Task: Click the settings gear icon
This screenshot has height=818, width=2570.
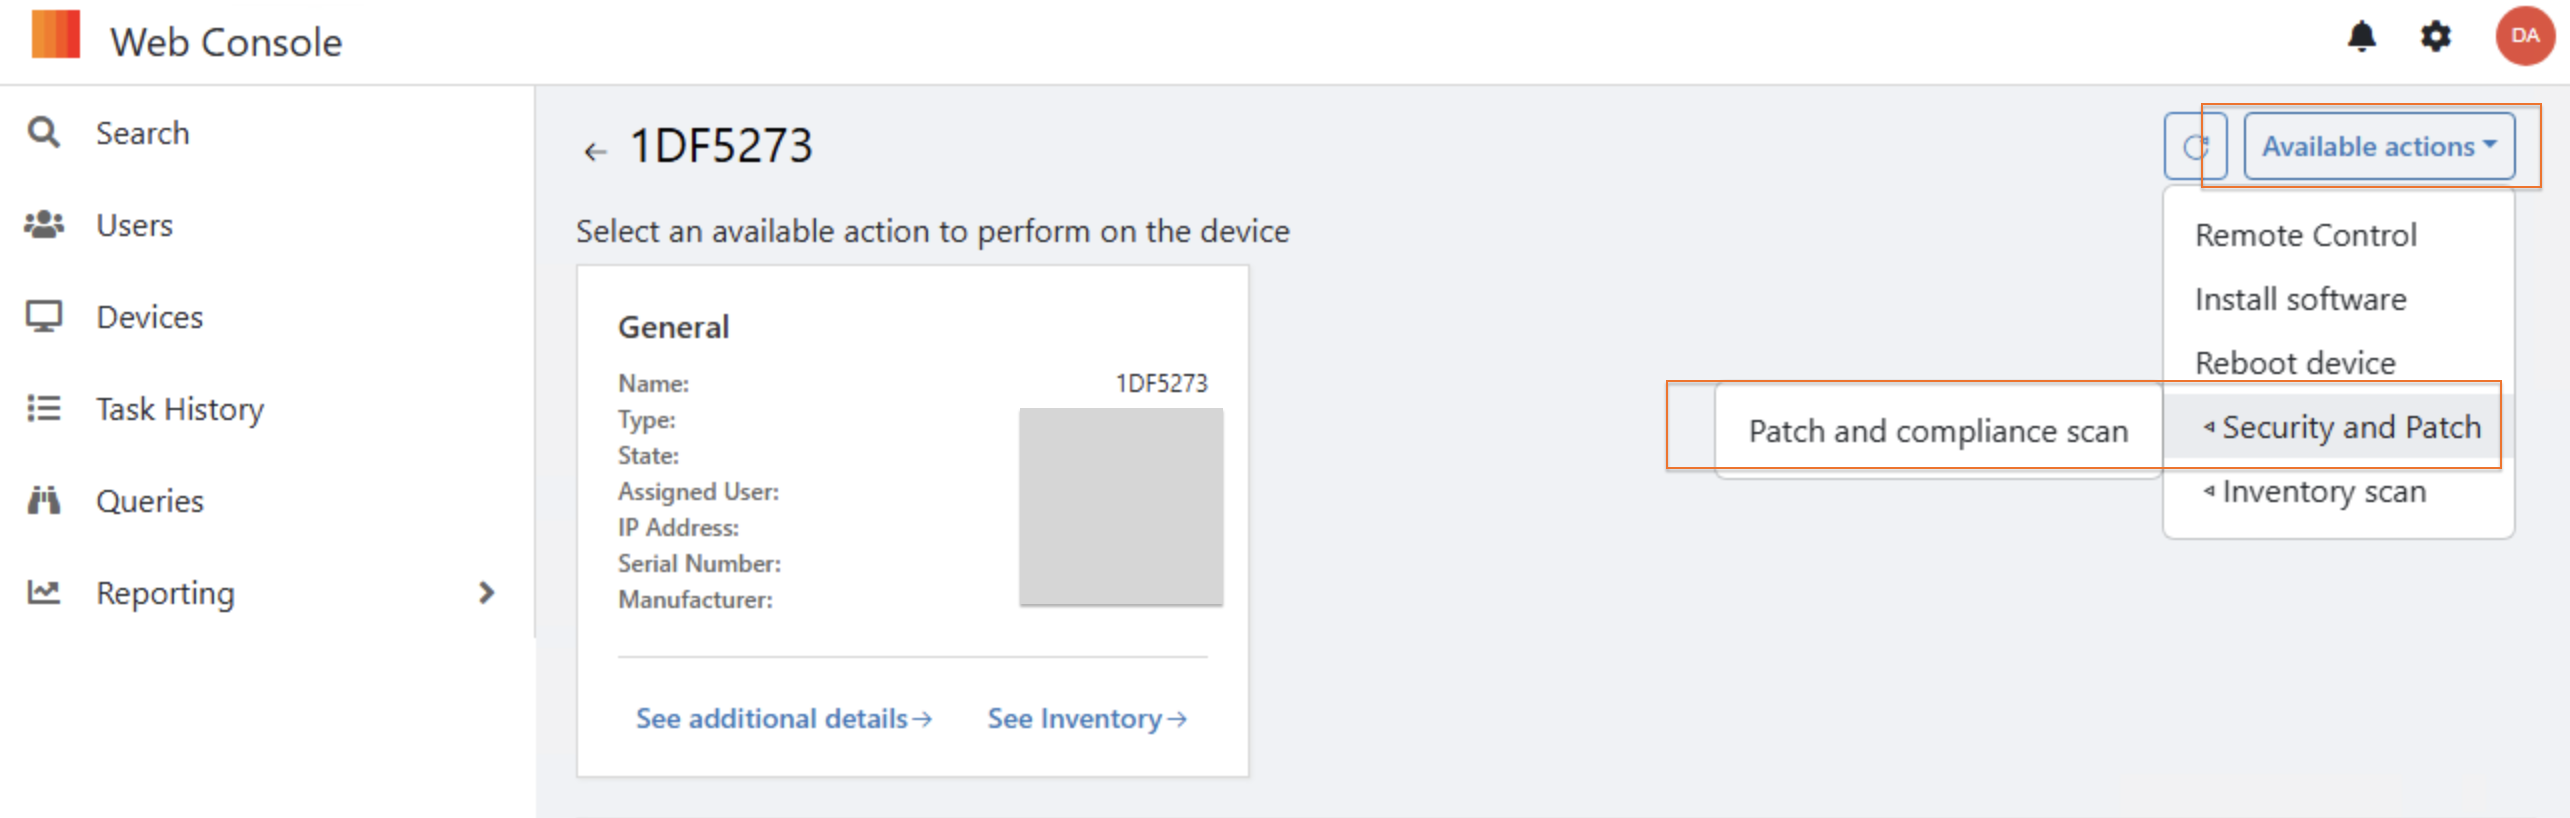Action: (2436, 37)
